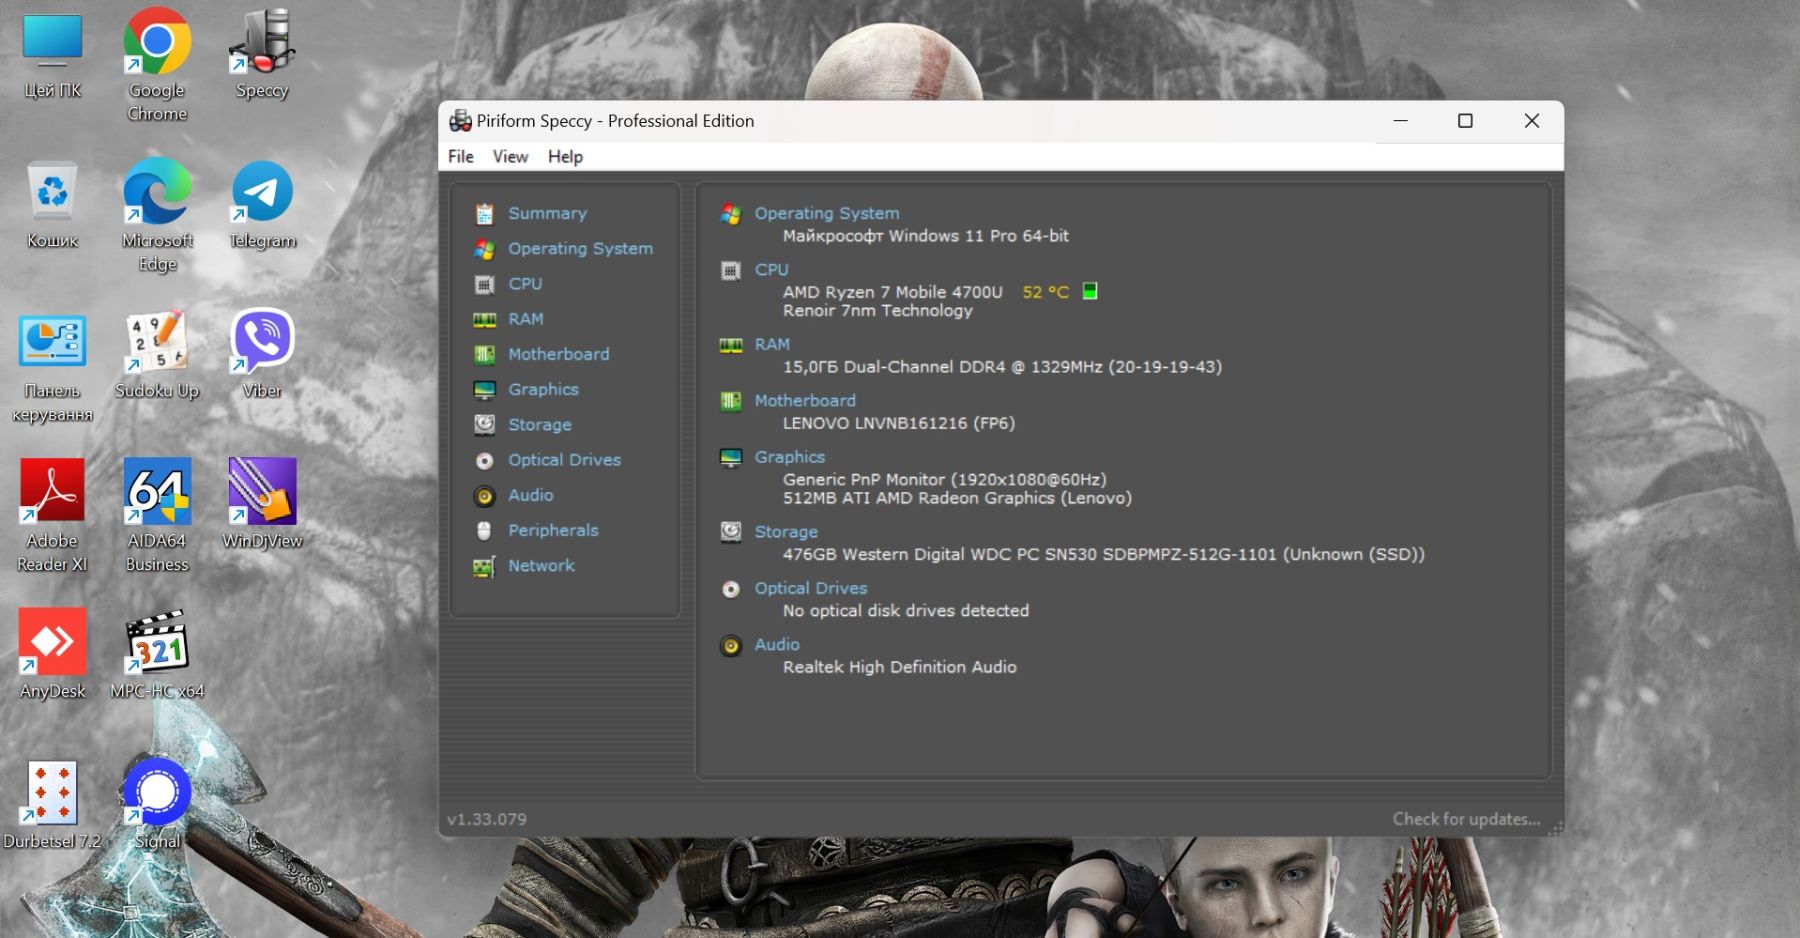Select AIDA64 Business desktop shortcut
The width and height of the screenshot is (1800, 938).
157,515
